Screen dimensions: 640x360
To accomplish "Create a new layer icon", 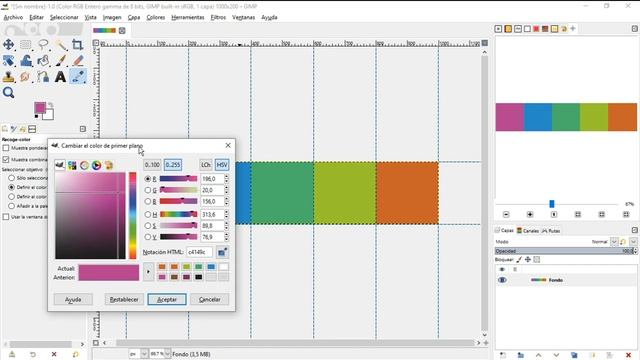I will [x=503, y=355].
